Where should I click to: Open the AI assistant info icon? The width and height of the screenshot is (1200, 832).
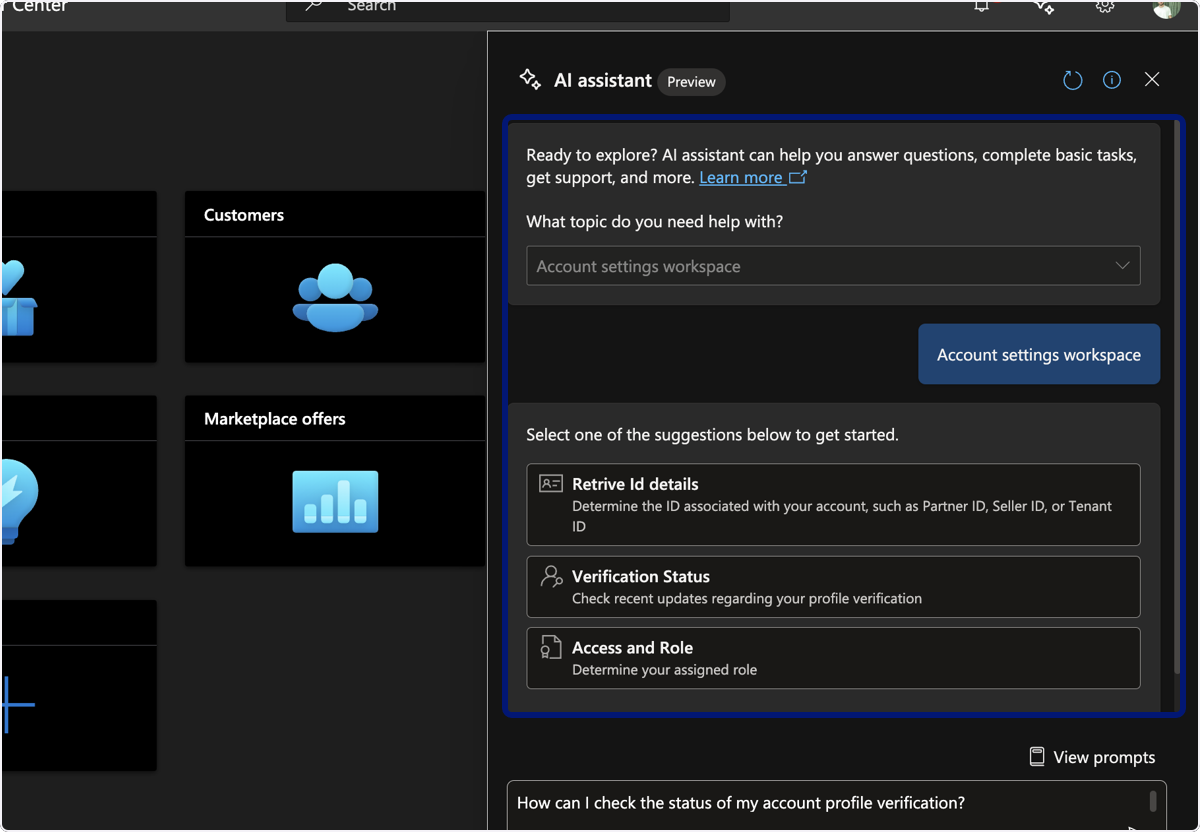pos(1112,80)
